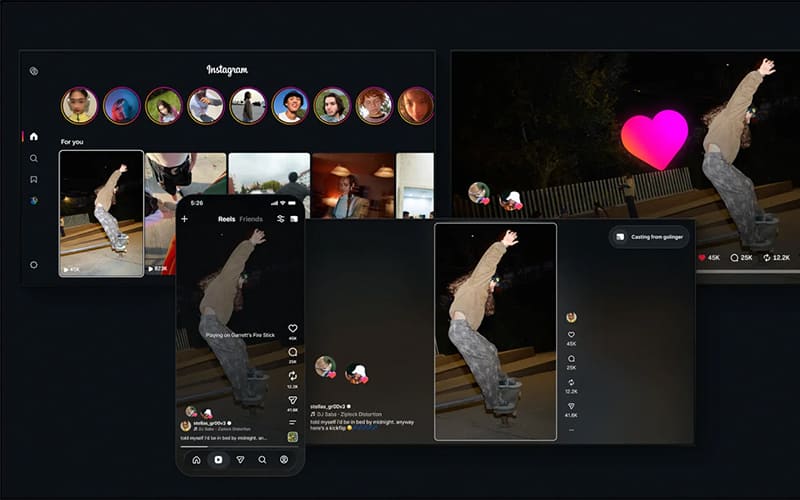Switch to Friends tab on phone
The height and width of the screenshot is (500, 800).
pyautogui.click(x=251, y=219)
